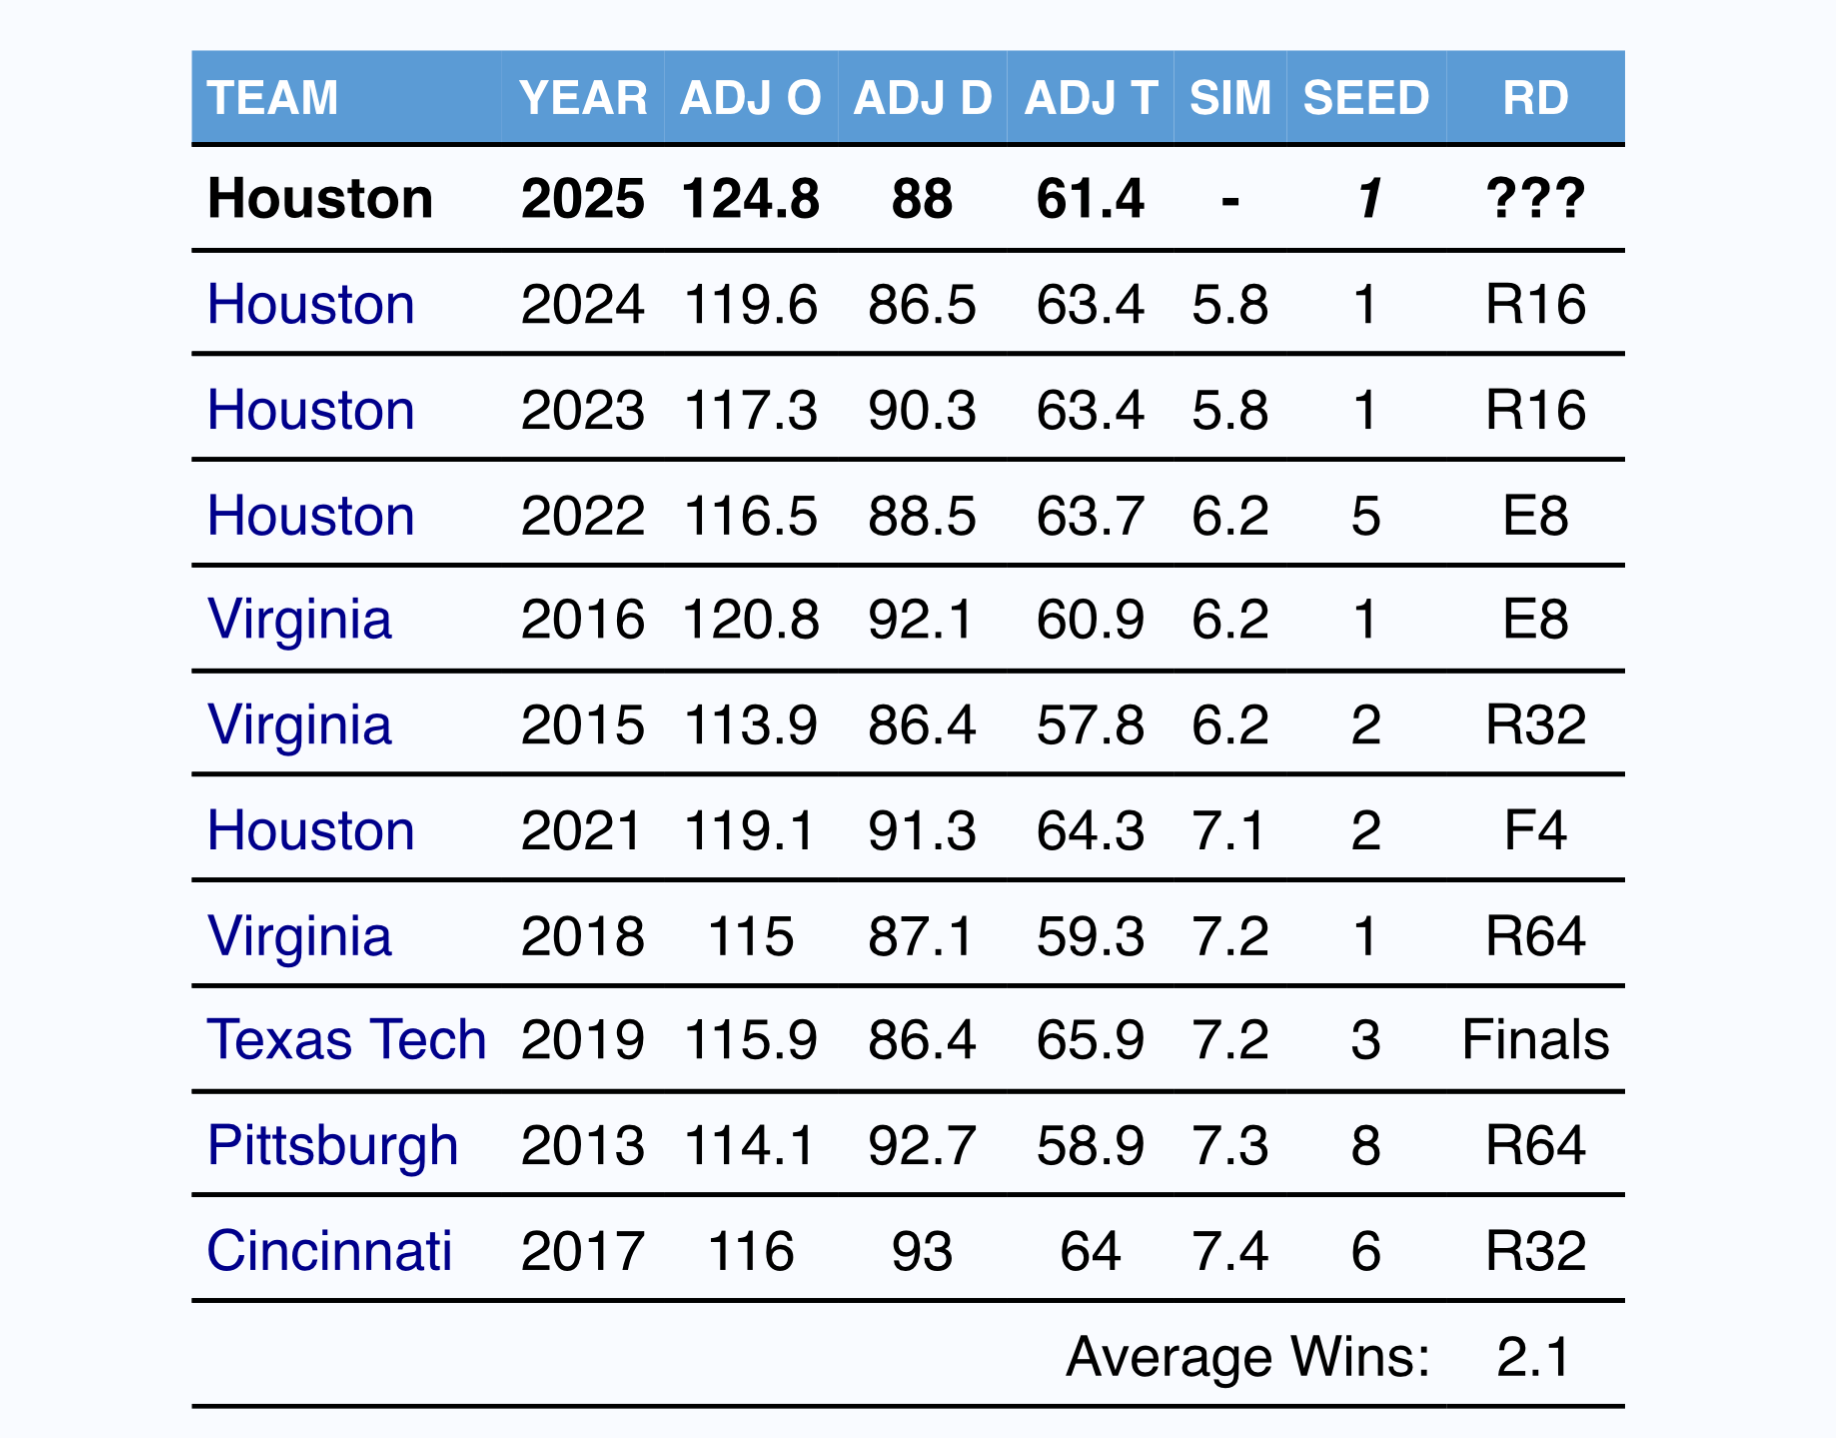Click the ??? round cell for Houston 2025
This screenshot has width=1836, height=1438.
click(x=1535, y=198)
